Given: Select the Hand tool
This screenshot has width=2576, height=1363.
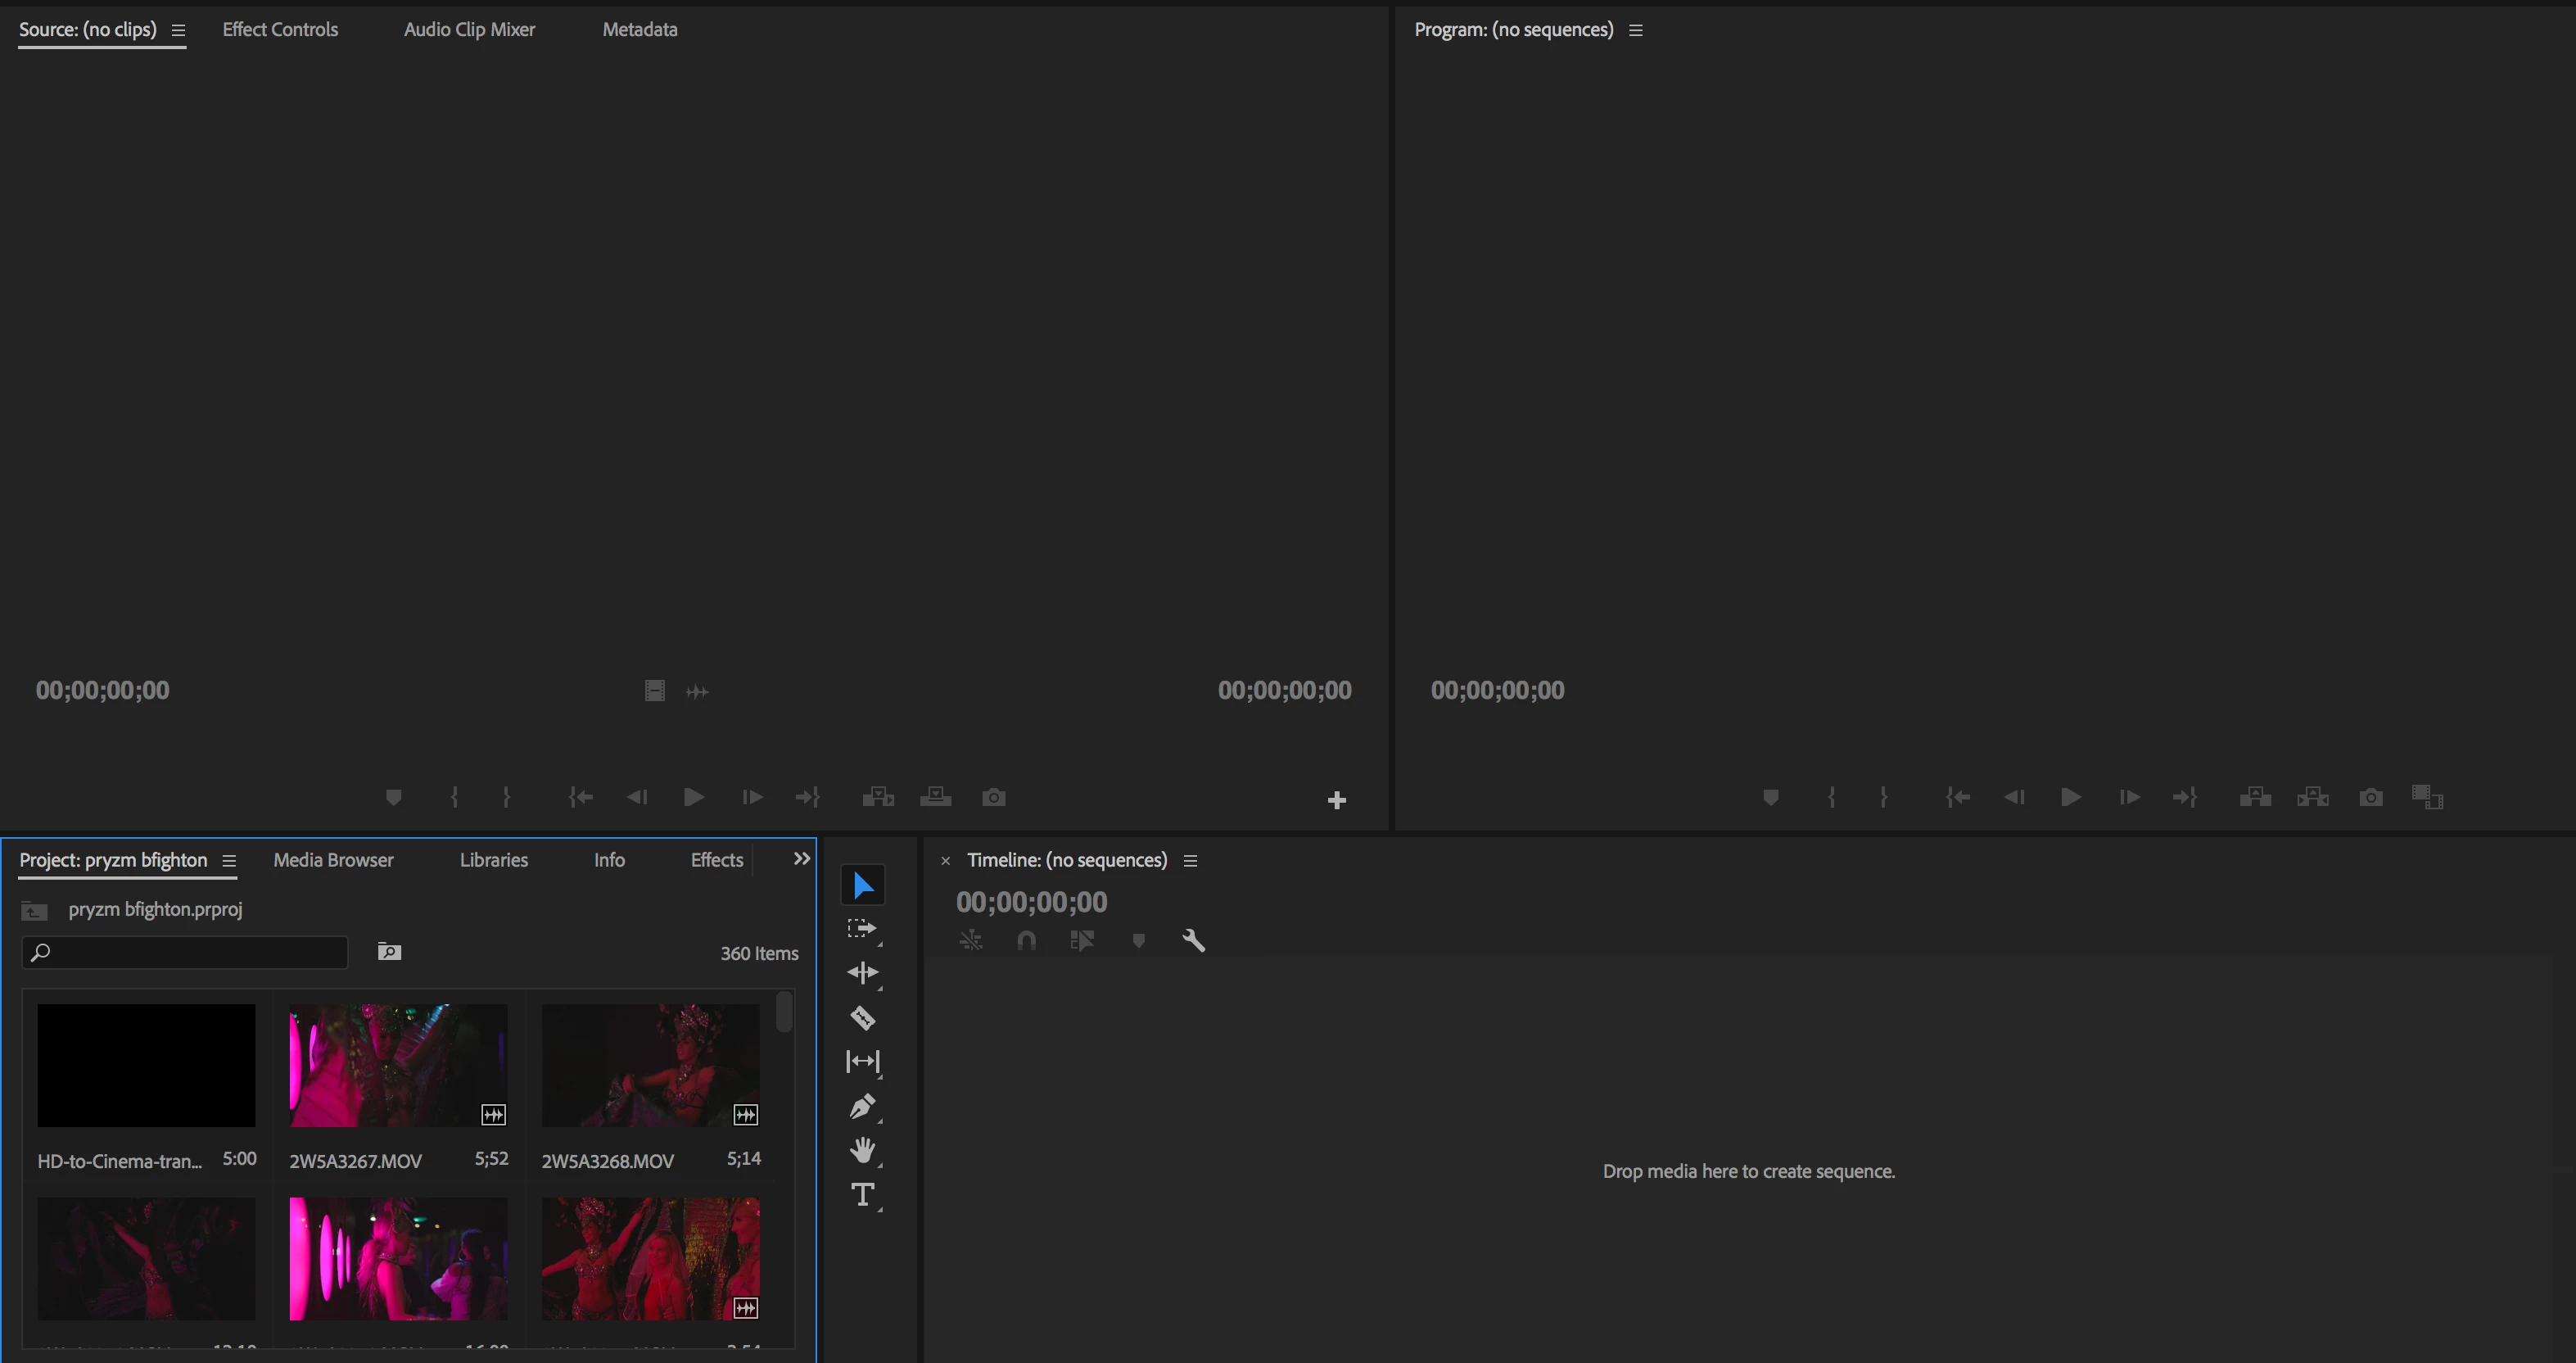Looking at the screenshot, I should point(862,1150).
